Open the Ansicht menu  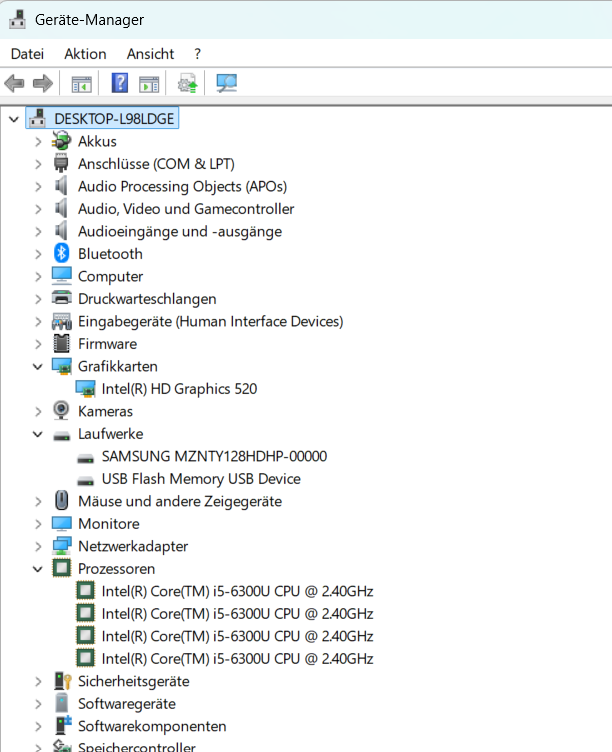pos(150,54)
